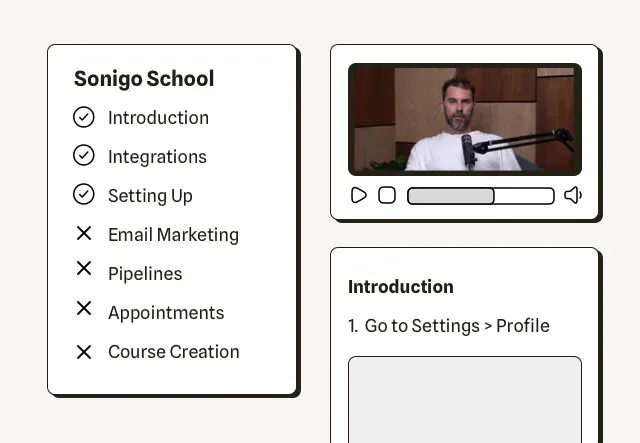Open the Introduction lesson in the list
The height and width of the screenshot is (443, 640).
pyautogui.click(x=158, y=118)
